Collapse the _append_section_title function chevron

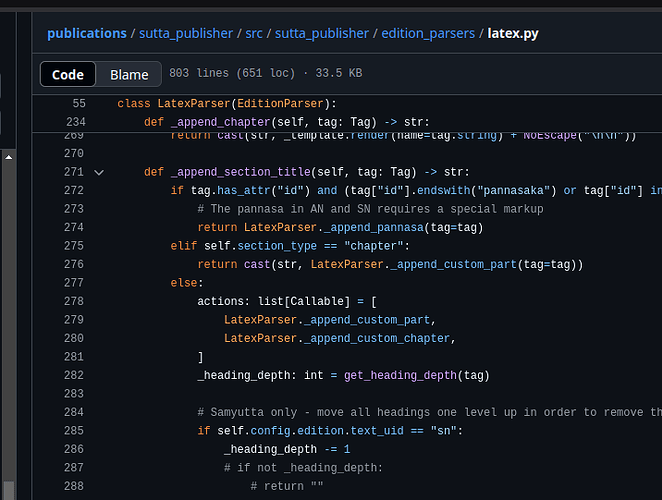click(99, 172)
